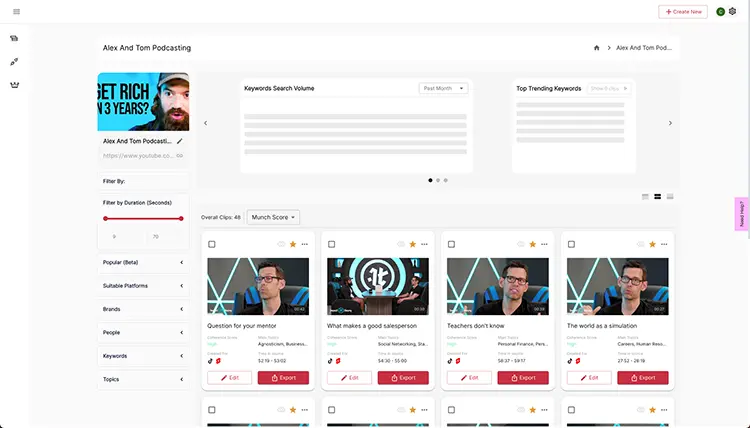750x428 pixels.
Task: Click the crown icon in left sidebar
Action: click(x=15, y=85)
